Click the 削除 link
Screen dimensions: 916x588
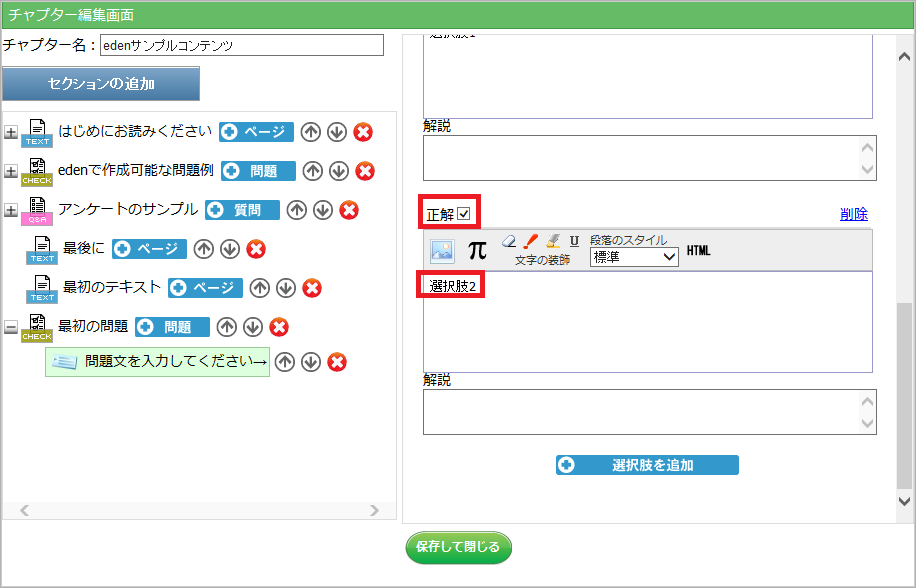point(853,214)
